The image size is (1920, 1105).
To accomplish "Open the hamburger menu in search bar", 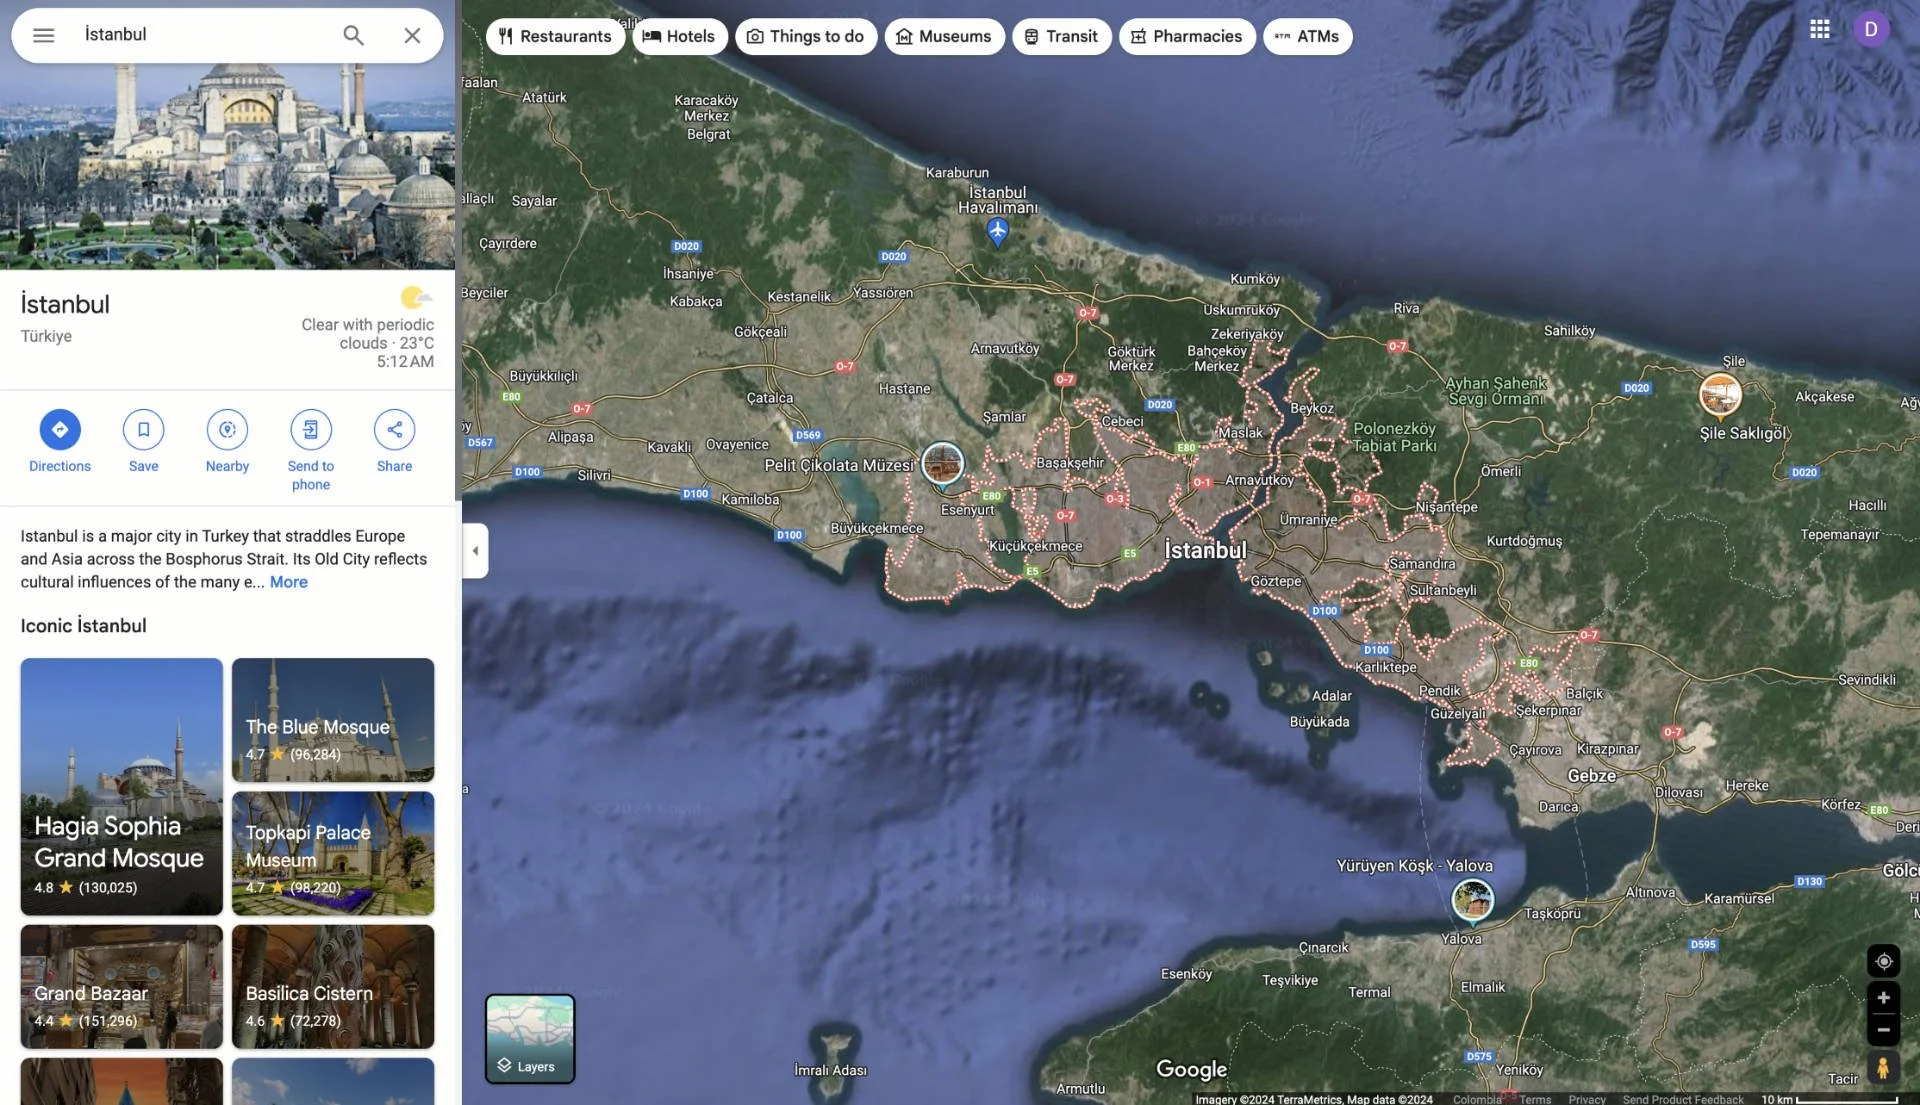I will point(43,35).
